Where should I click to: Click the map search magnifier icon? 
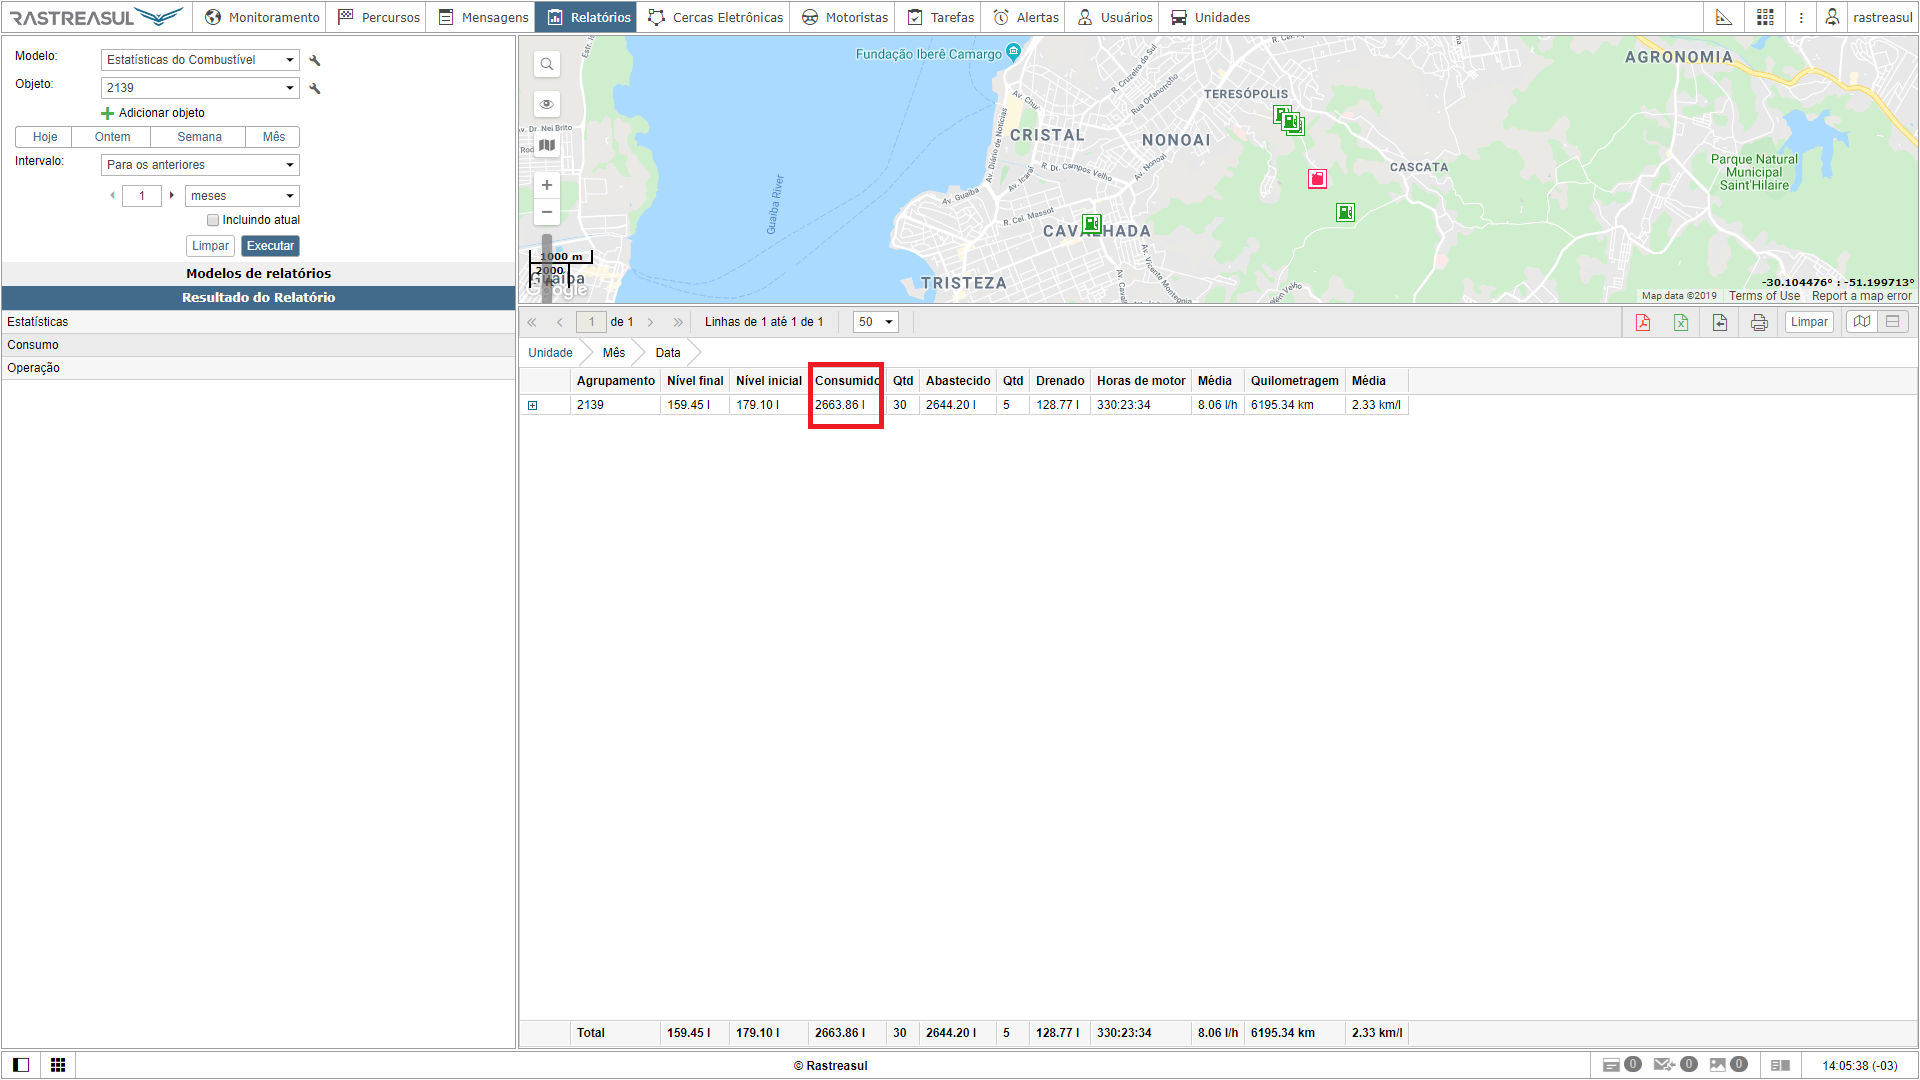(547, 64)
